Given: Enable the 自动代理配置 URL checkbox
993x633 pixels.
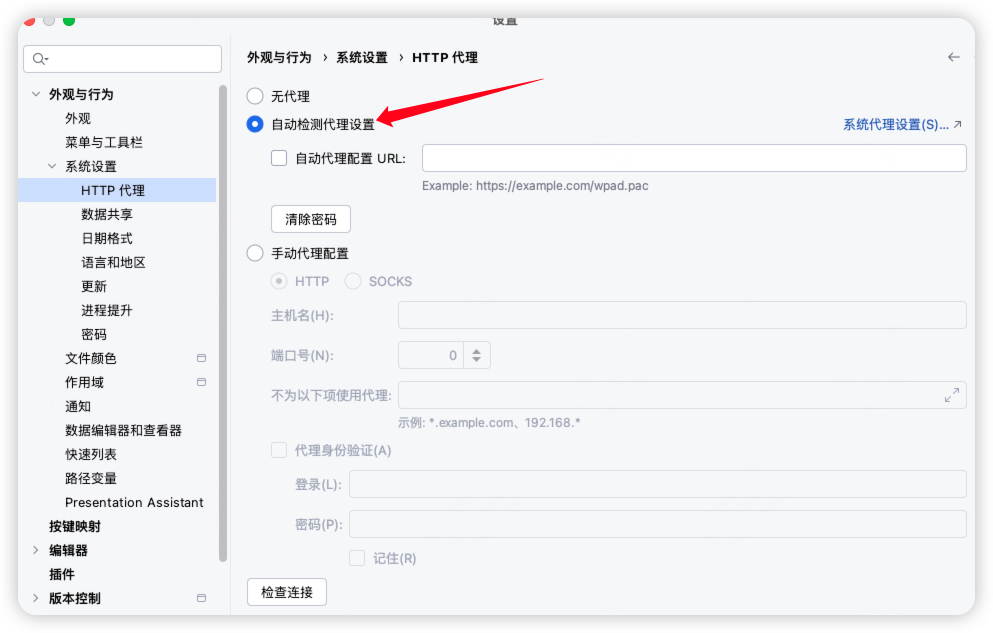Looking at the screenshot, I should point(279,158).
